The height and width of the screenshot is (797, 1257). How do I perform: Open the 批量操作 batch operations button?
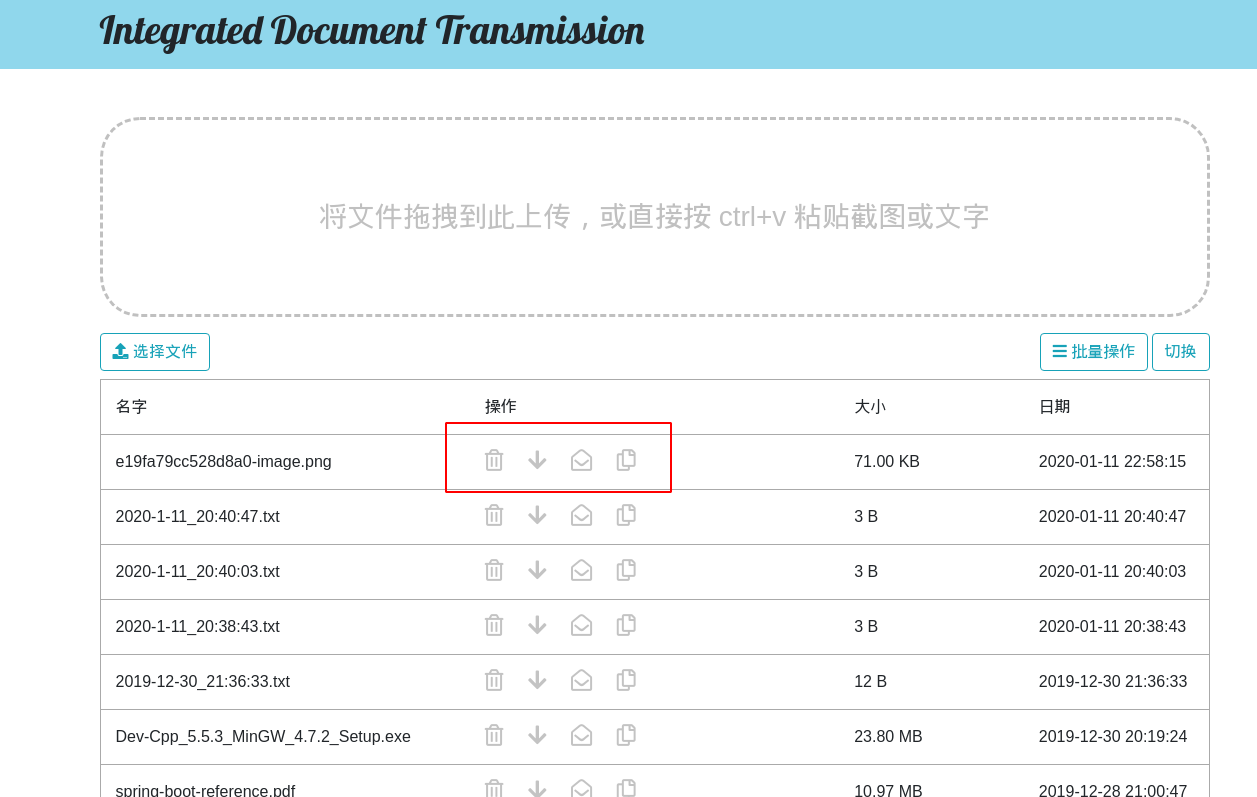(1093, 352)
